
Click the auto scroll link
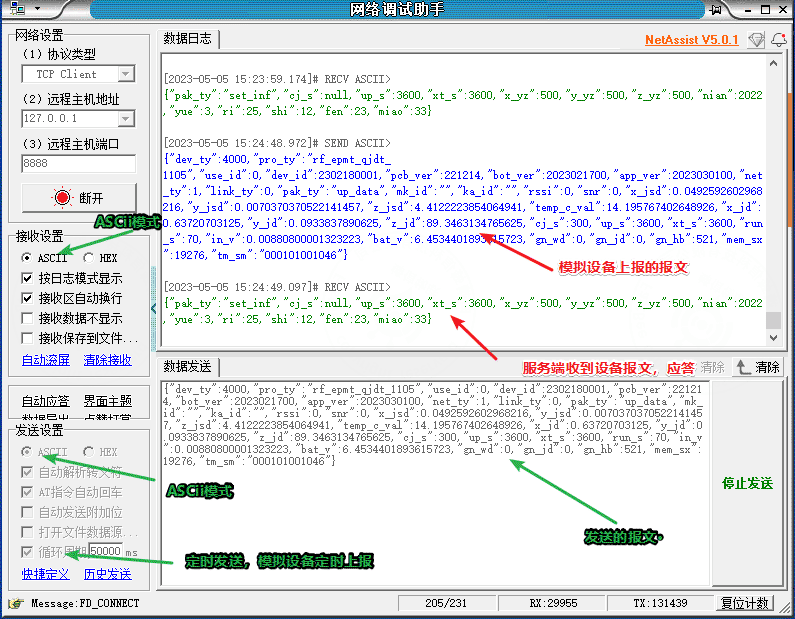46,360
